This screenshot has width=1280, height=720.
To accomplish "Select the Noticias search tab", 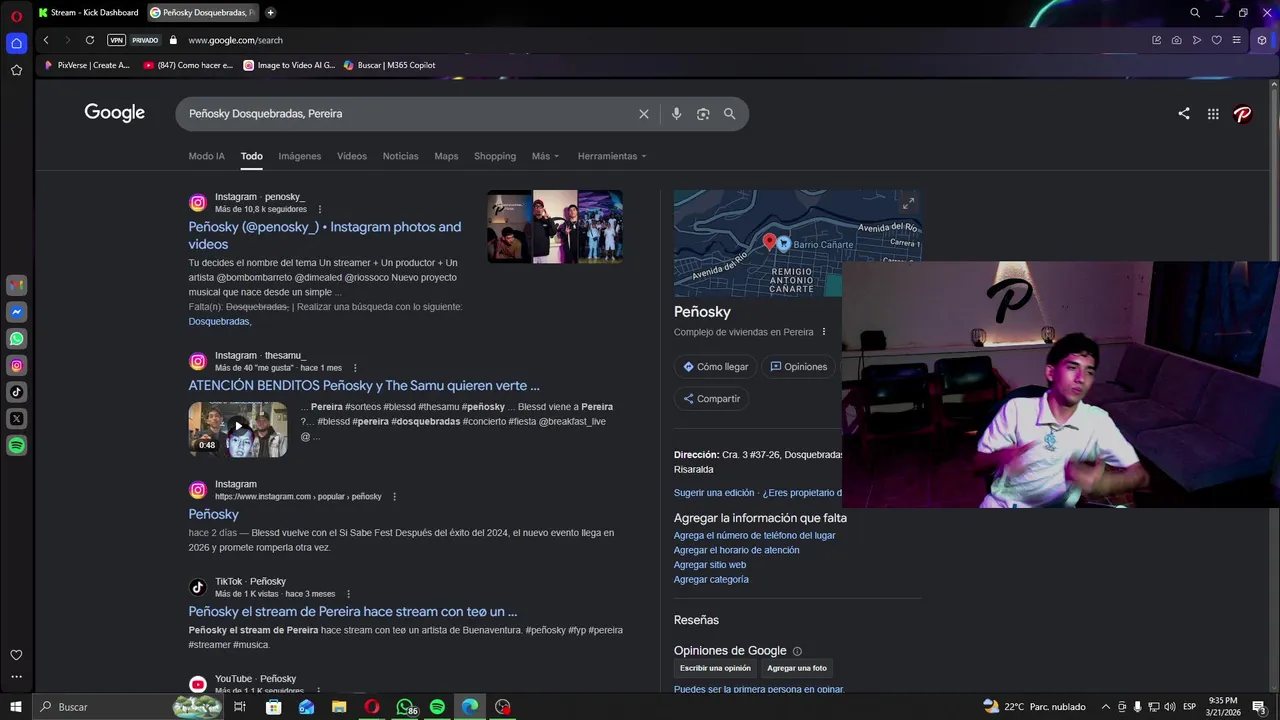I will tap(401, 156).
